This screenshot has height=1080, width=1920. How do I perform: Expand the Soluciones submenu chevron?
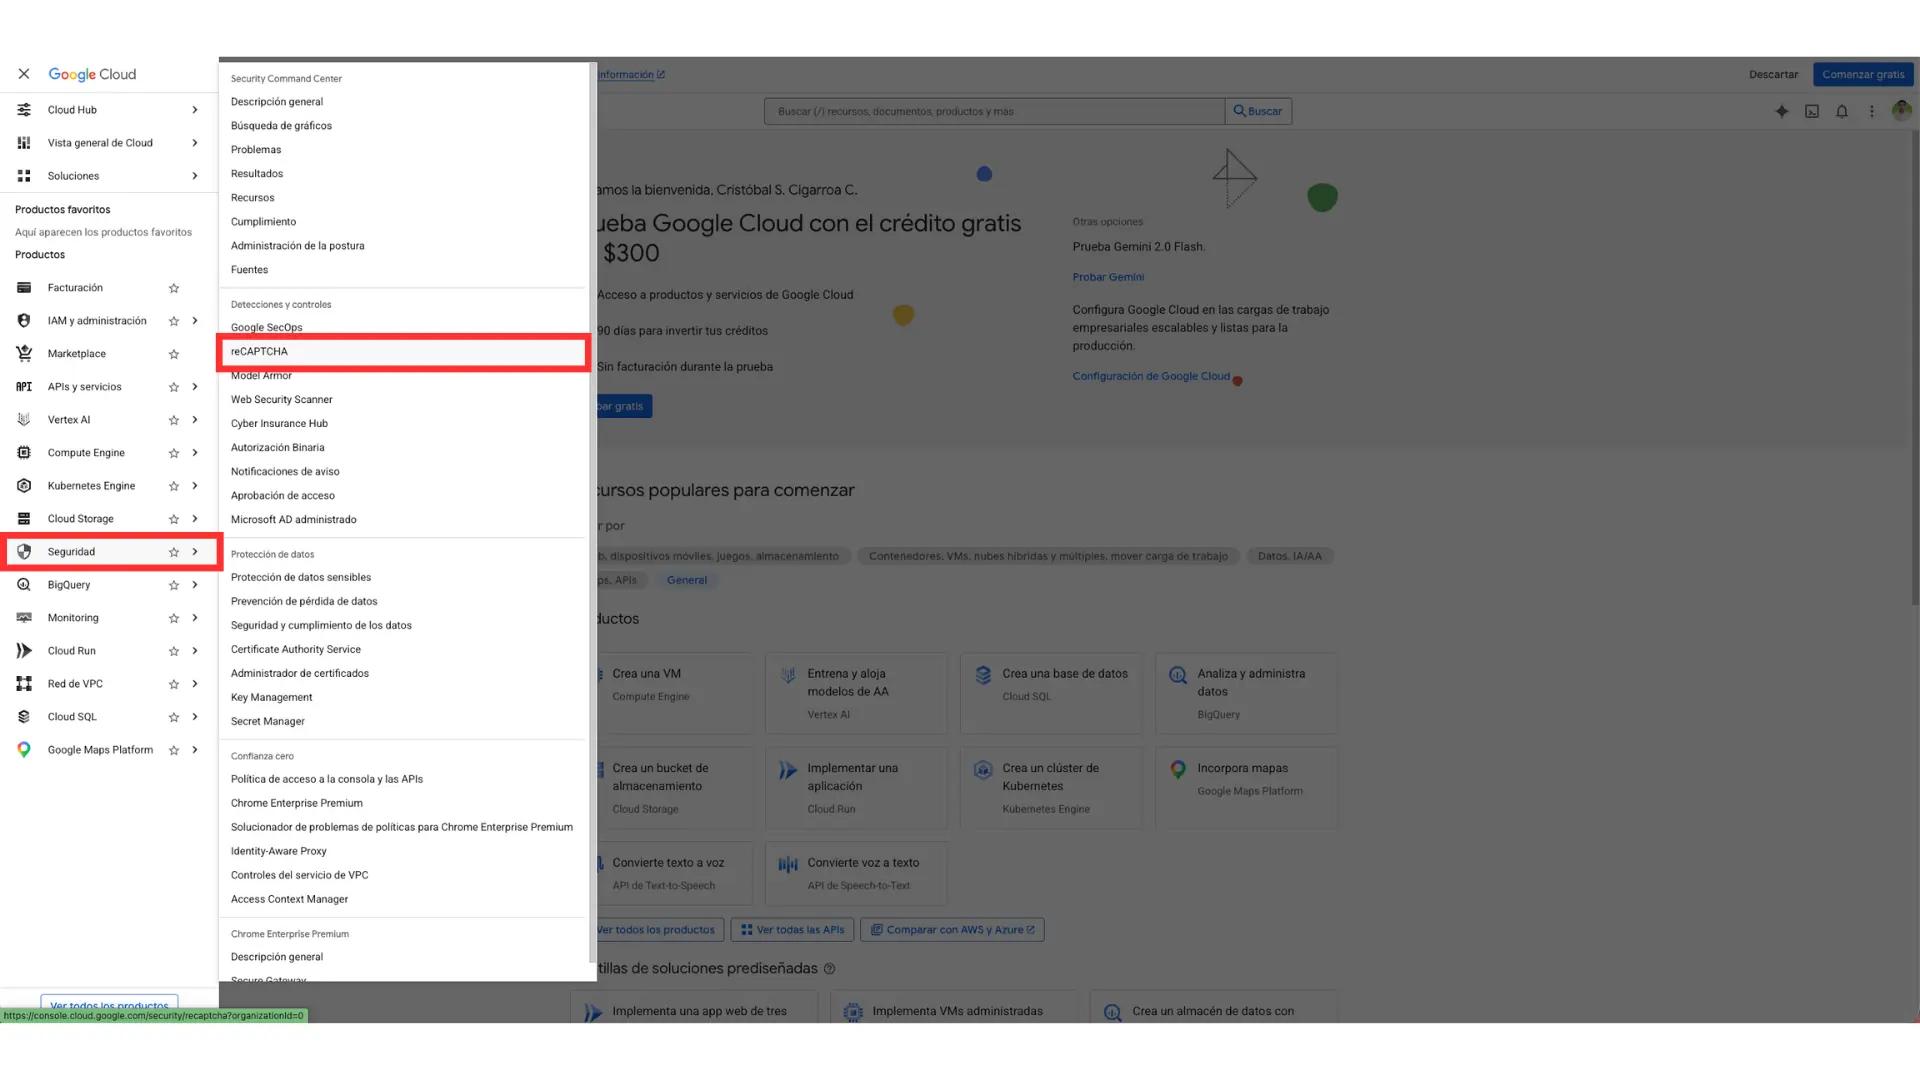pyautogui.click(x=195, y=176)
